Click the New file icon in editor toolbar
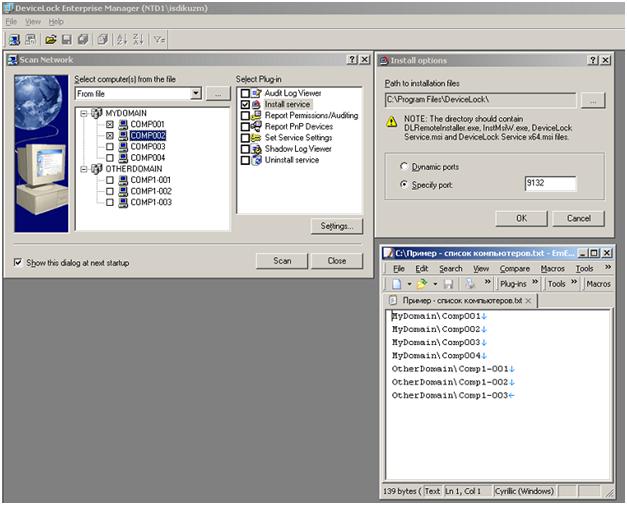627x505 pixels. tap(397, 284)
